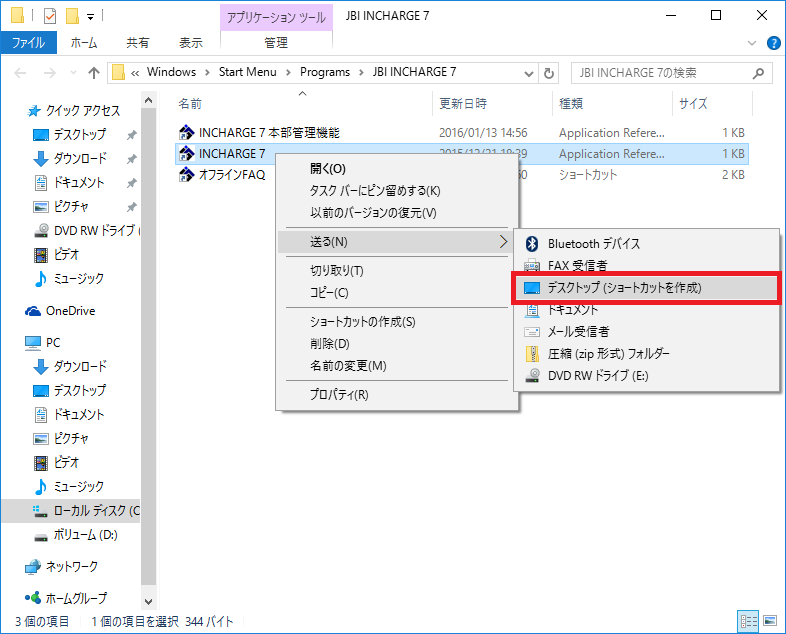Click the Start Menu breadcrumb segment
786x634 pixels.
click(248, 72)
